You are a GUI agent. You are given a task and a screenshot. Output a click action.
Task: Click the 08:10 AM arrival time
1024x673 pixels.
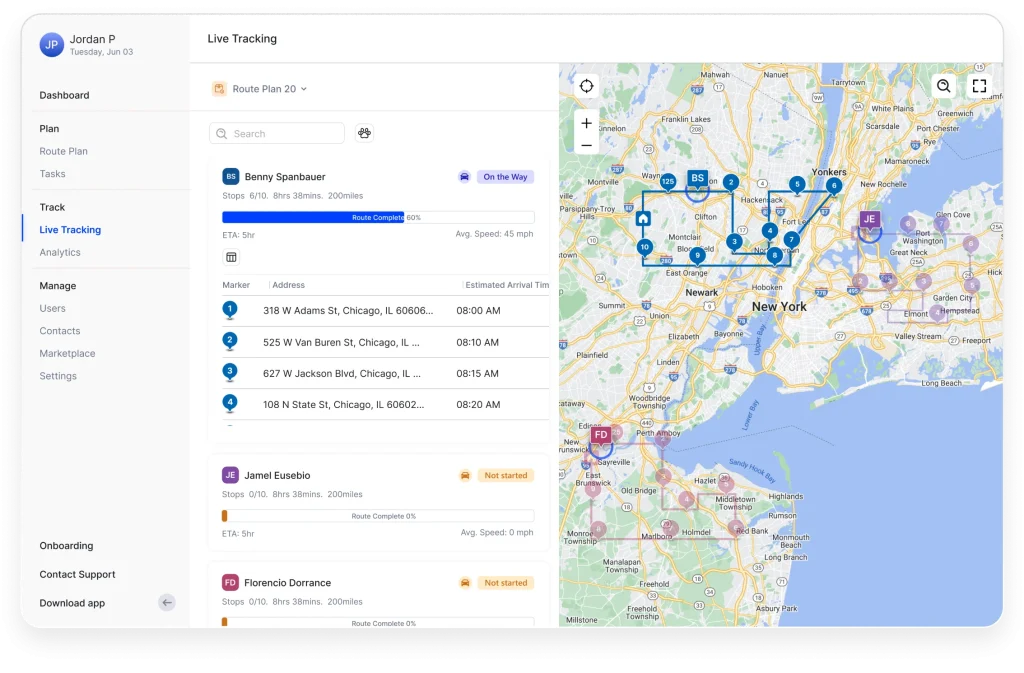point(477,342)
